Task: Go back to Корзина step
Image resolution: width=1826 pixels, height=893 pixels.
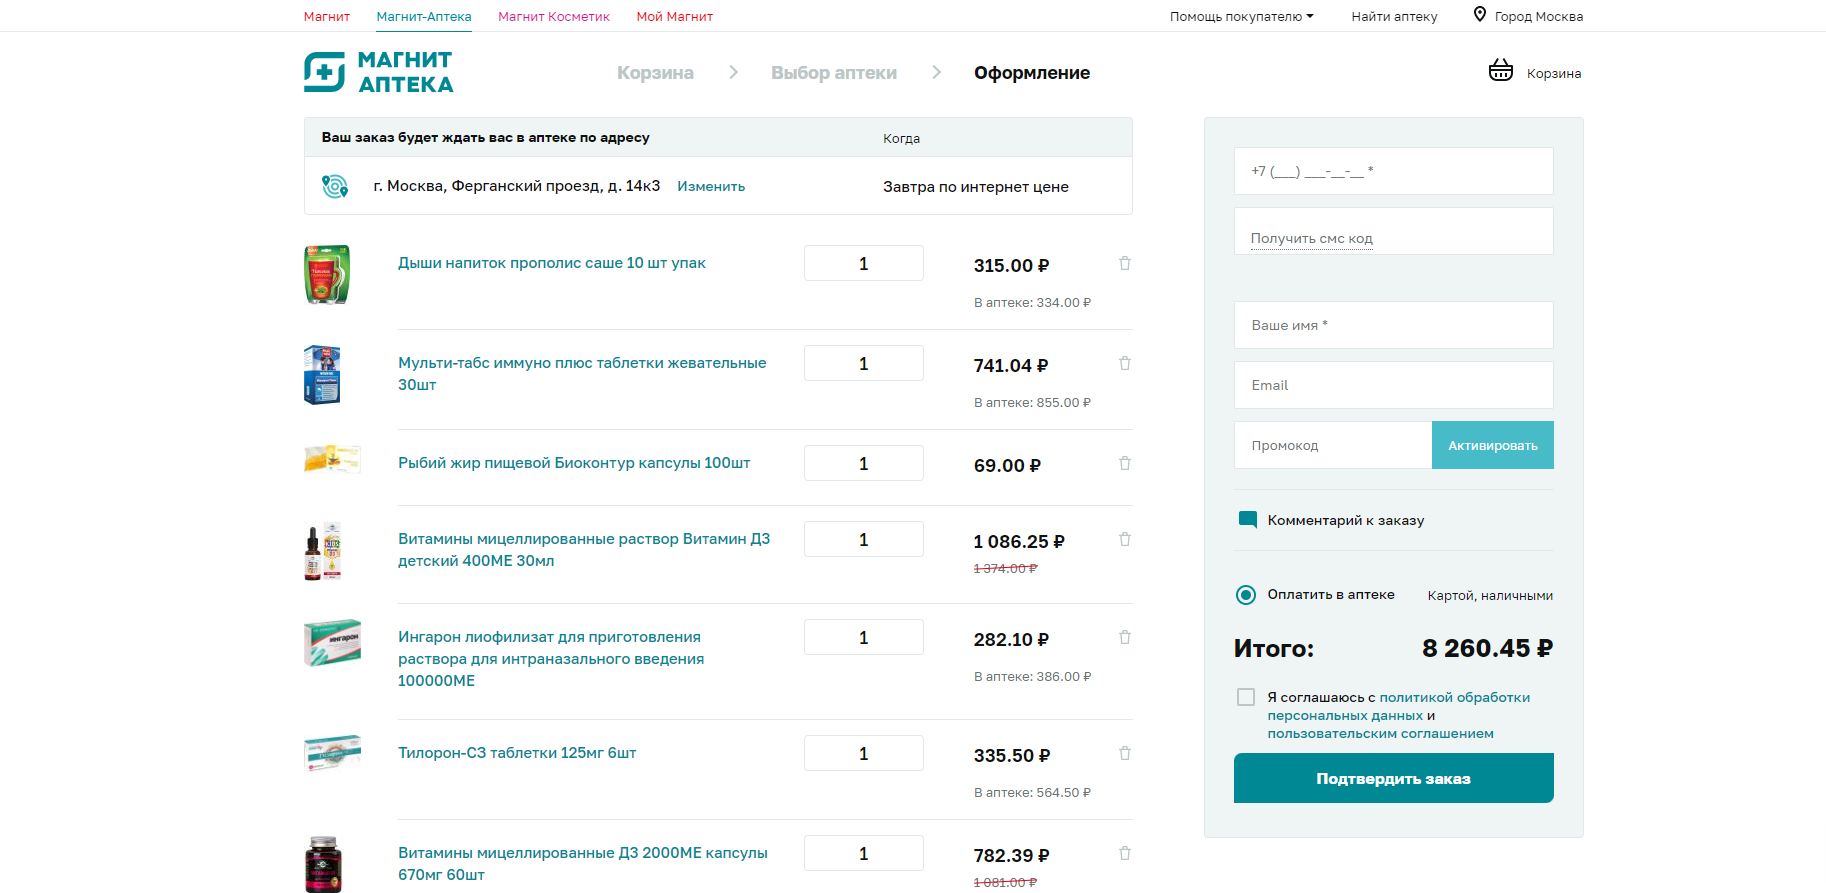Action: coord(655,73)
